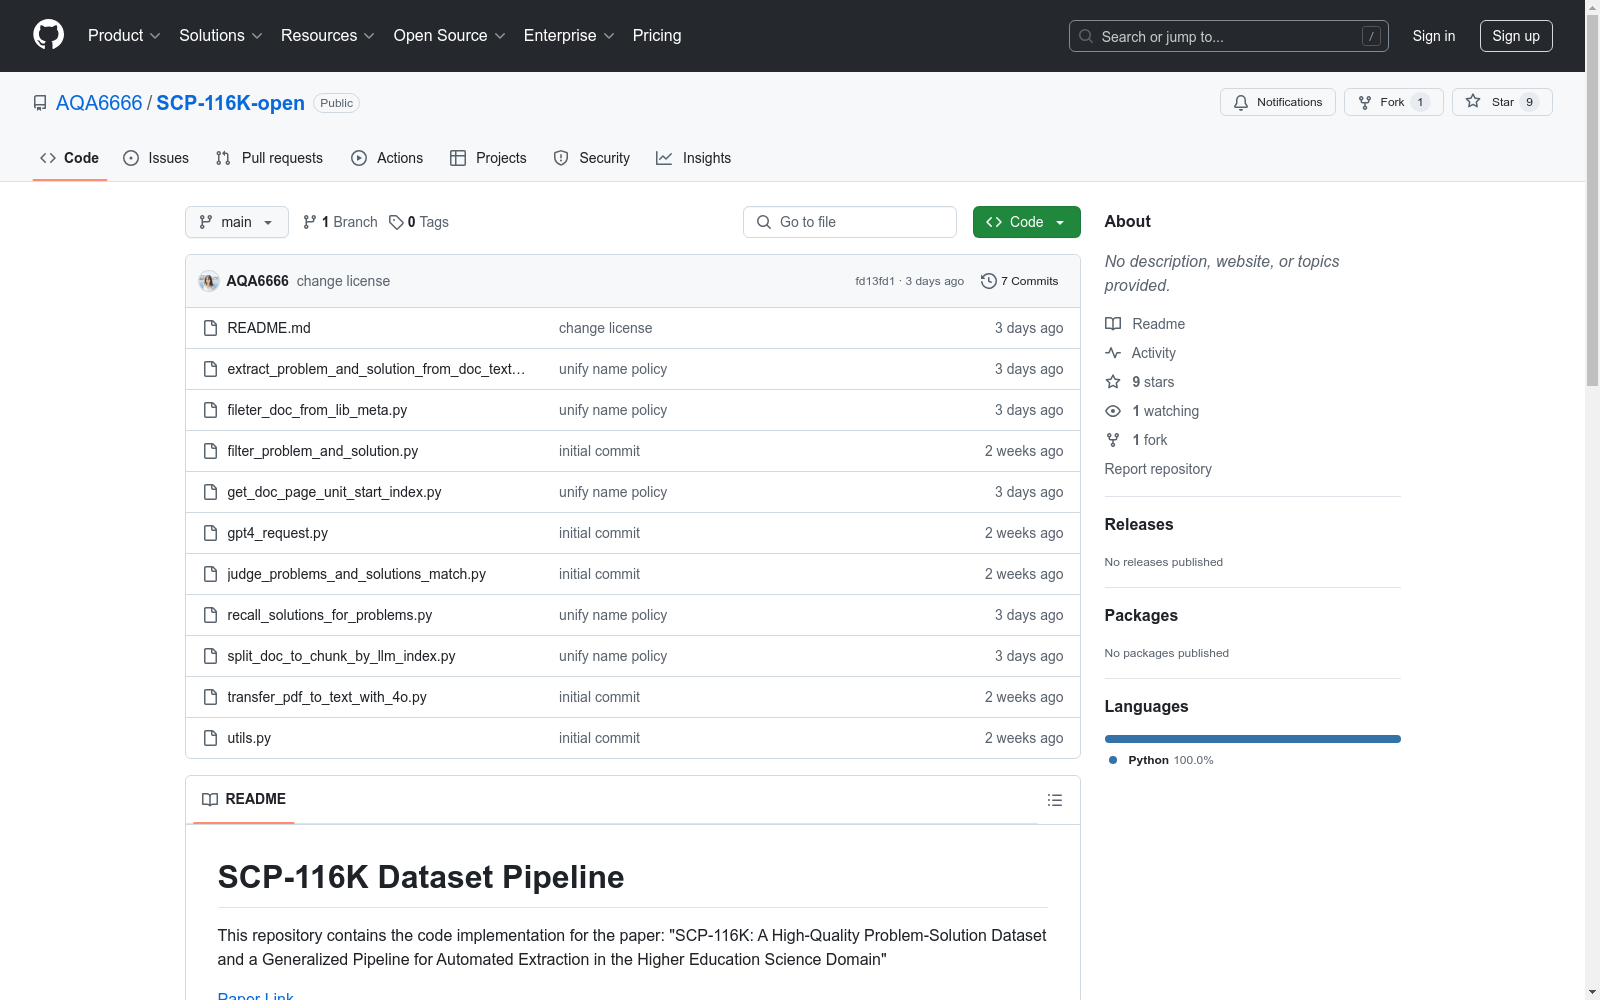This screenshot has width=1600, height=1000.
Task: Click the Star icon in header
Action: [1473, 101]
